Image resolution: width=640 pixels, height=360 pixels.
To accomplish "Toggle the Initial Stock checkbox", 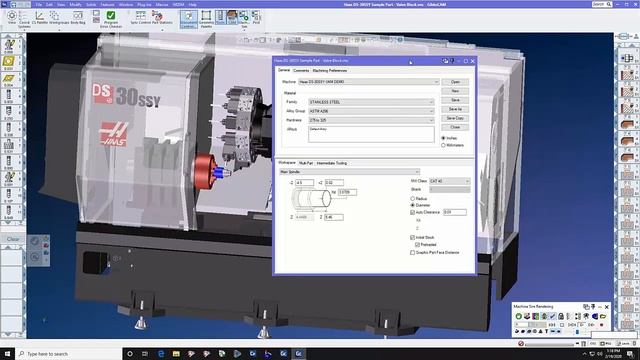I will (x=413, y=238).
